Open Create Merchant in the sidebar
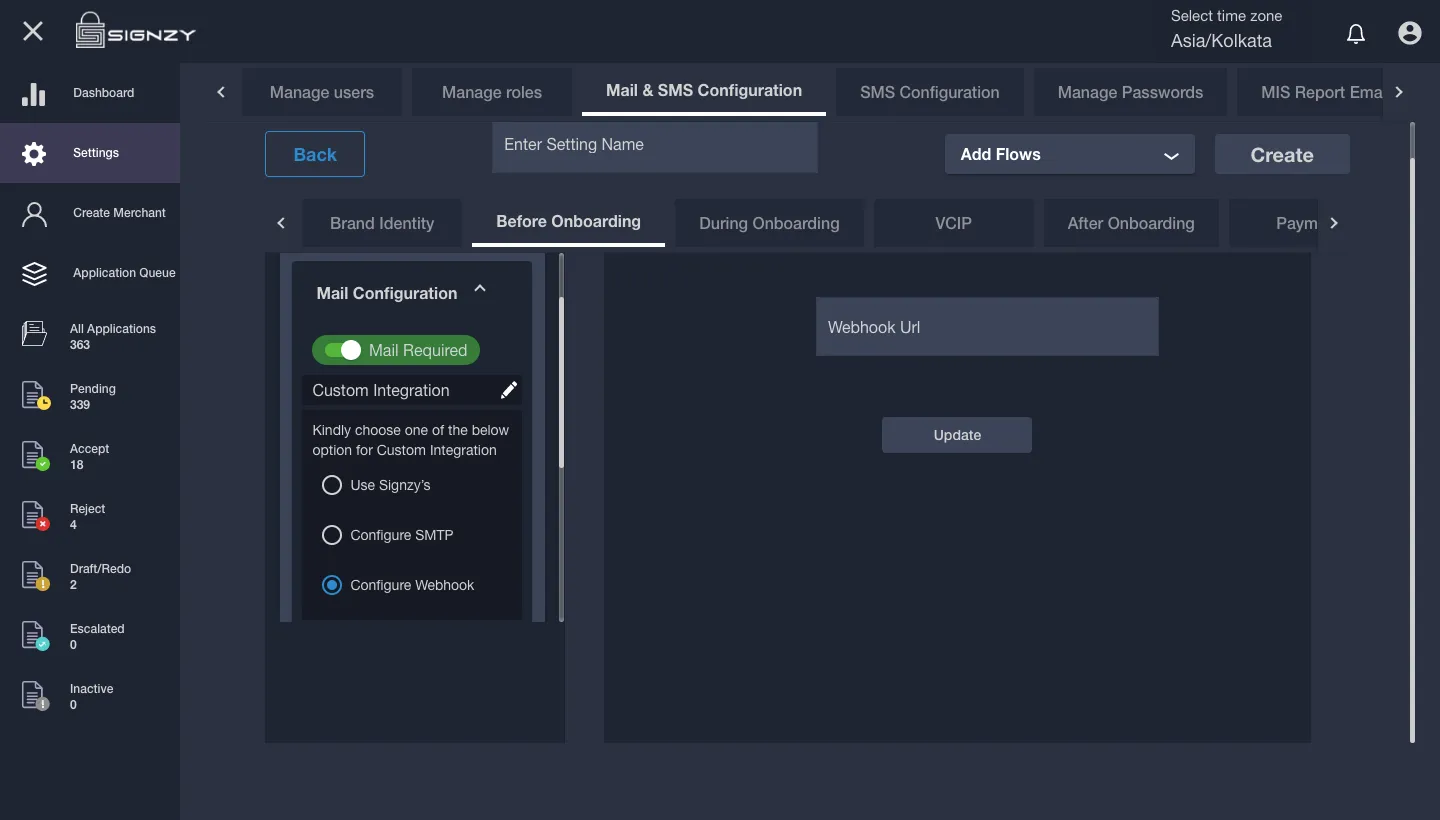This screenshot has height=820, width=1440. coord(90,213)
